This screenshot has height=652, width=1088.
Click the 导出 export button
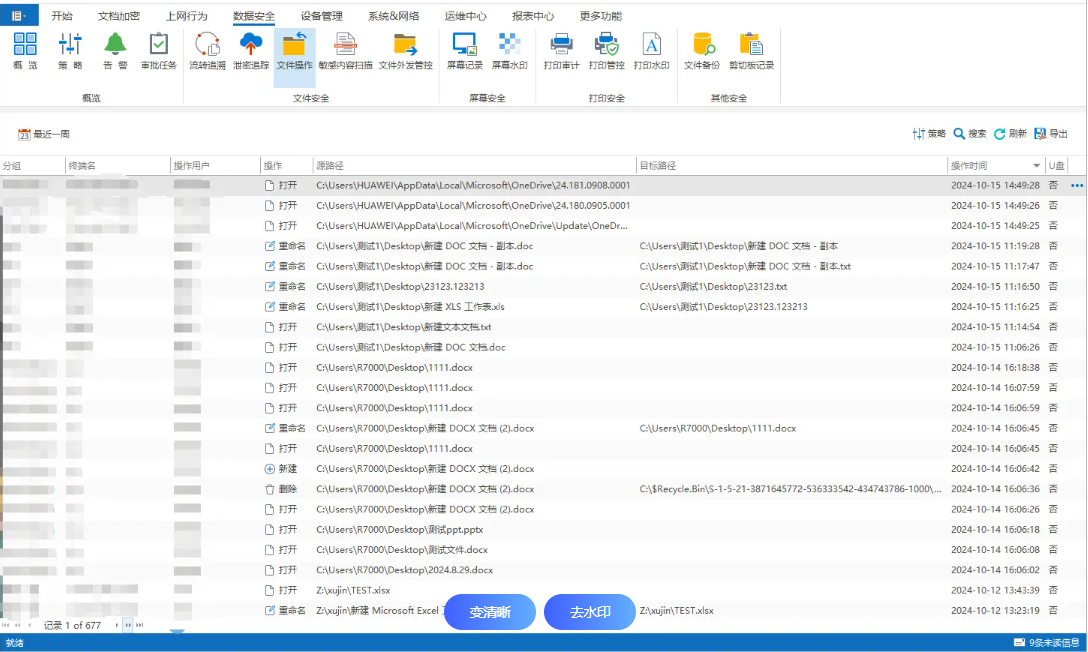point(1051,134)
